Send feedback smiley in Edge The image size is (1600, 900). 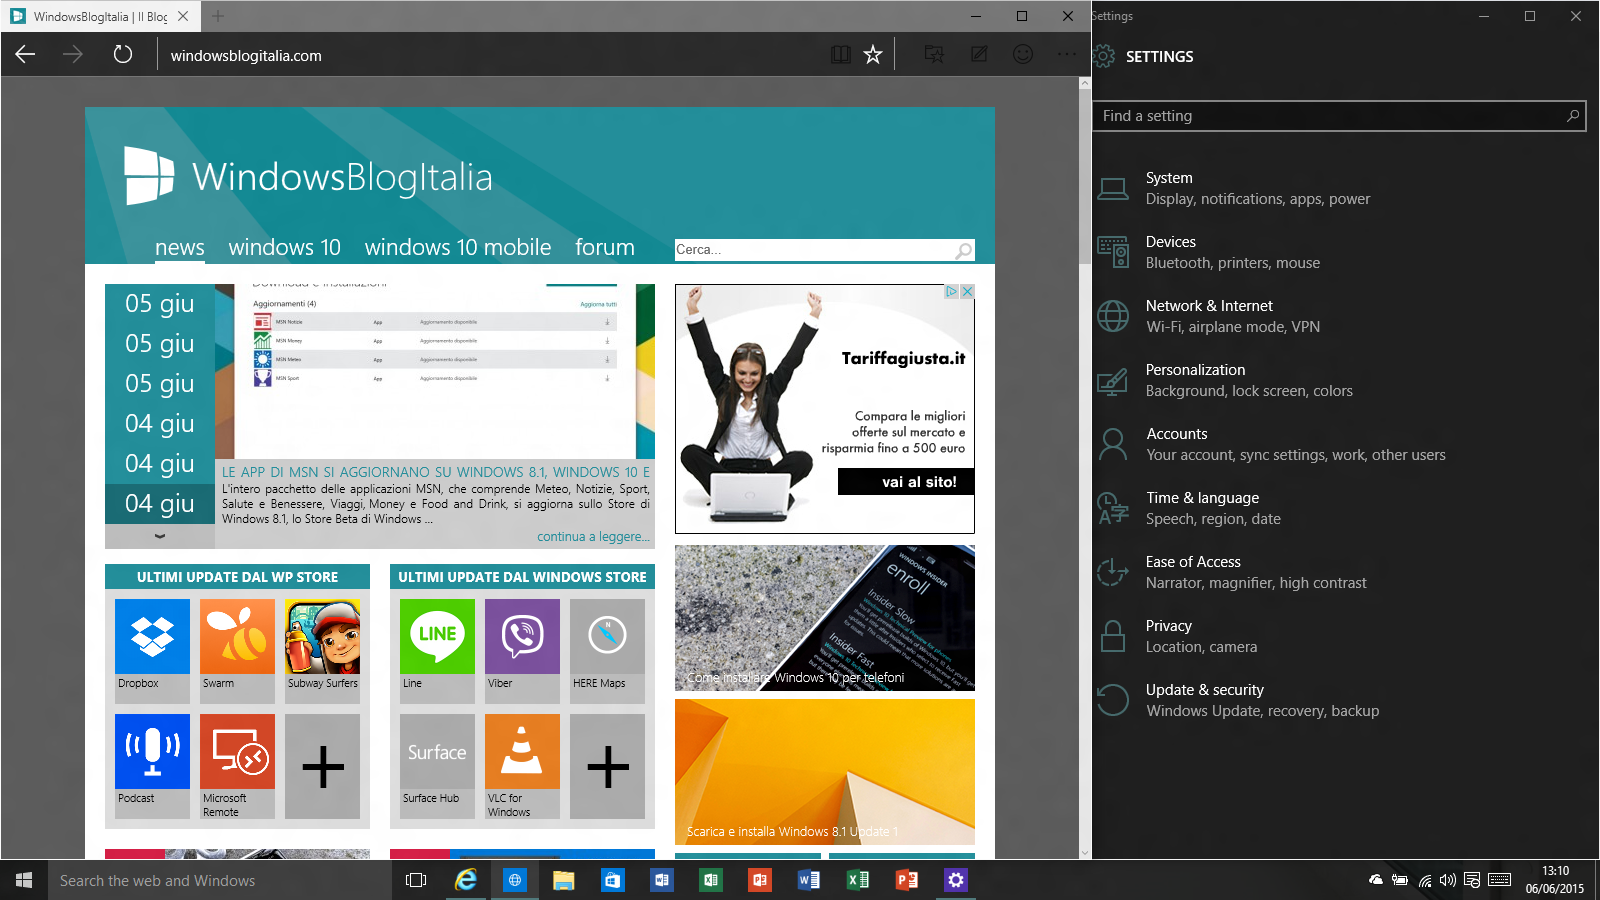pyautogui.click(x=1023, y=55)
